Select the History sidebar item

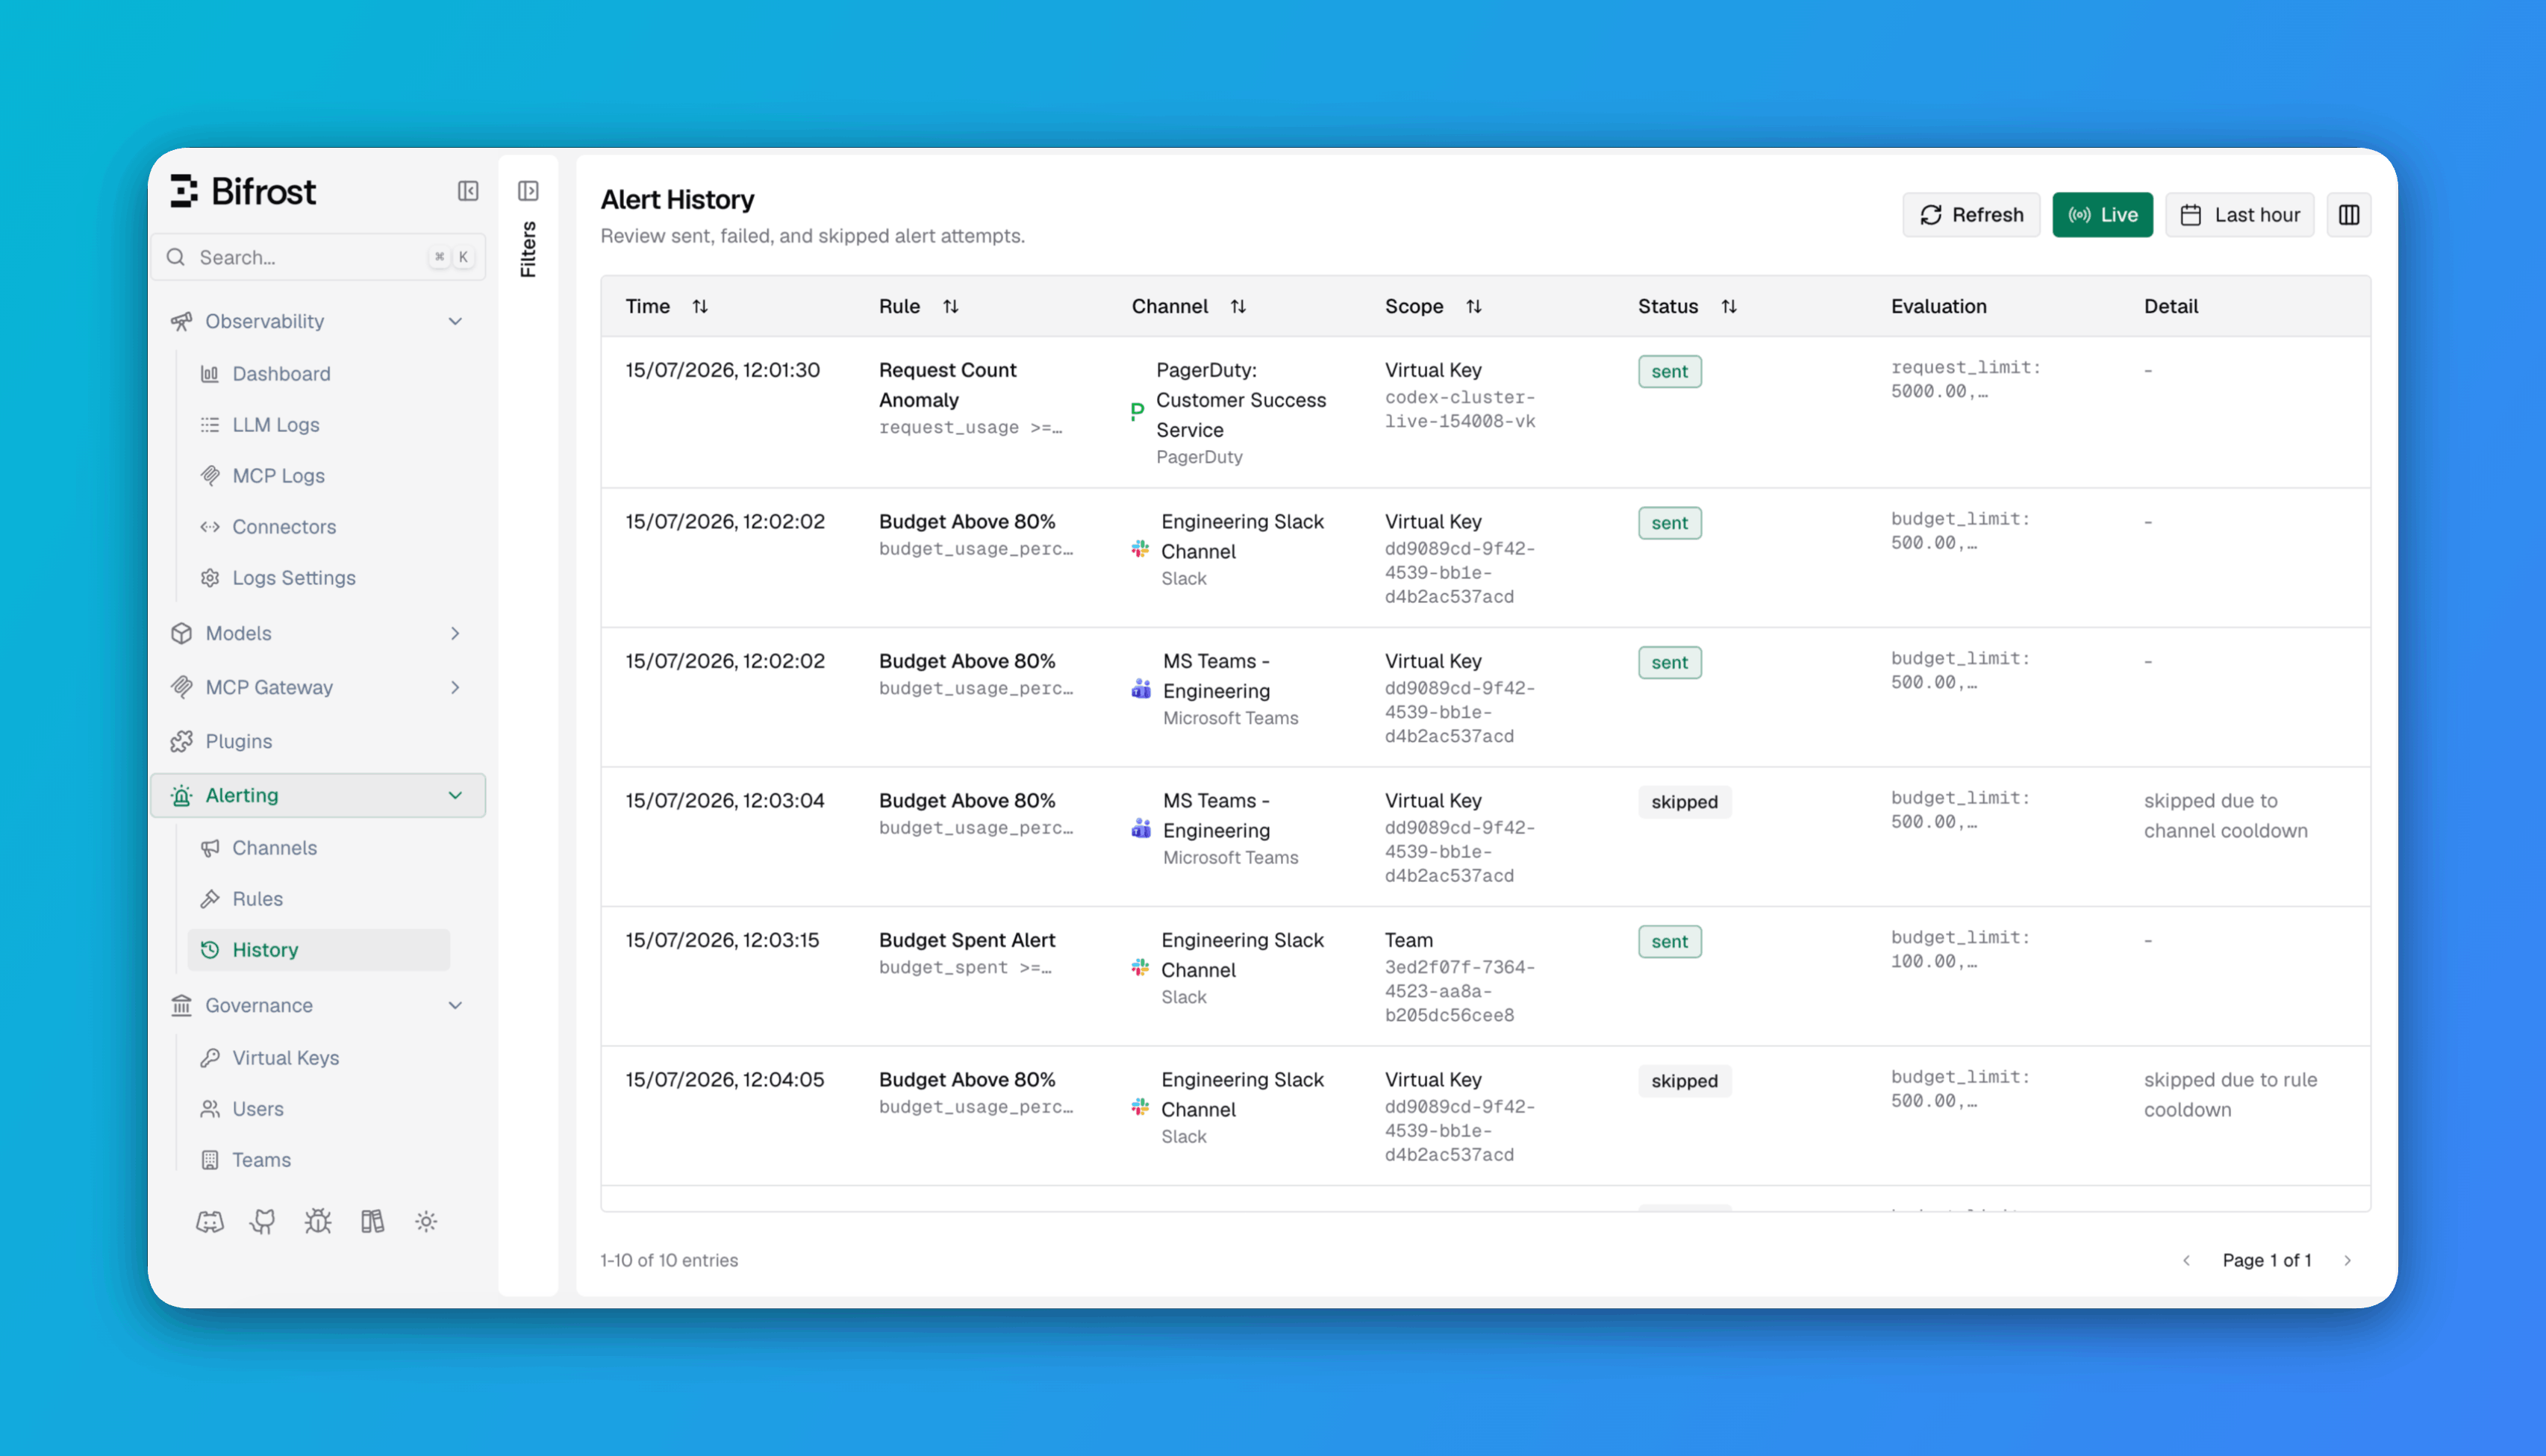coord(318,950)
